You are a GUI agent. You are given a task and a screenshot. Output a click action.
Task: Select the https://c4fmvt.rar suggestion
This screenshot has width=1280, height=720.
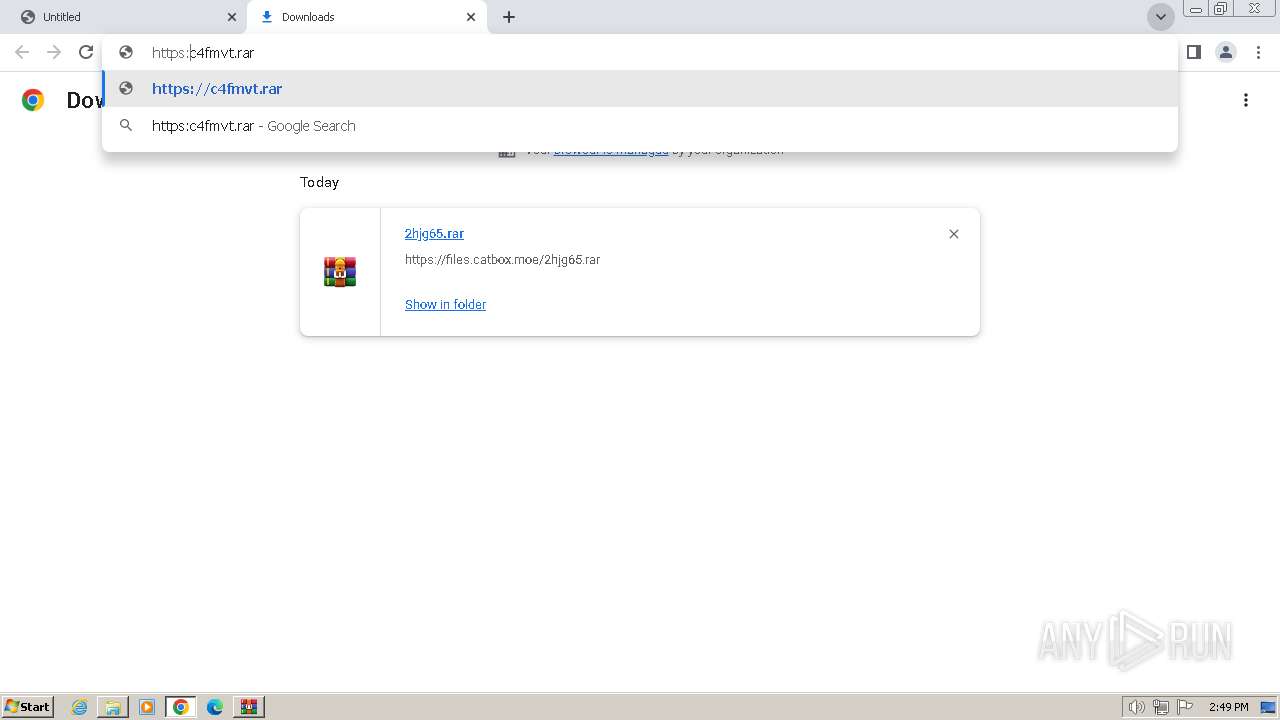click(640, 89)
